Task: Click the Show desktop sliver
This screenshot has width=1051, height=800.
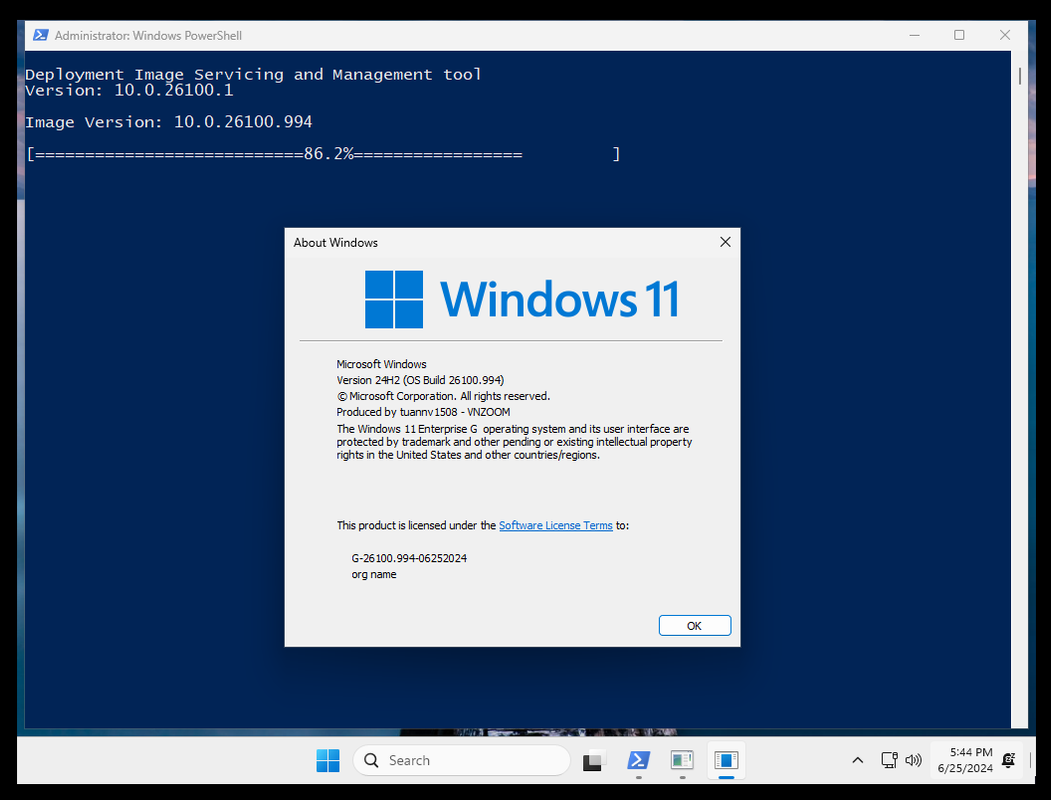Action: 1031,760
